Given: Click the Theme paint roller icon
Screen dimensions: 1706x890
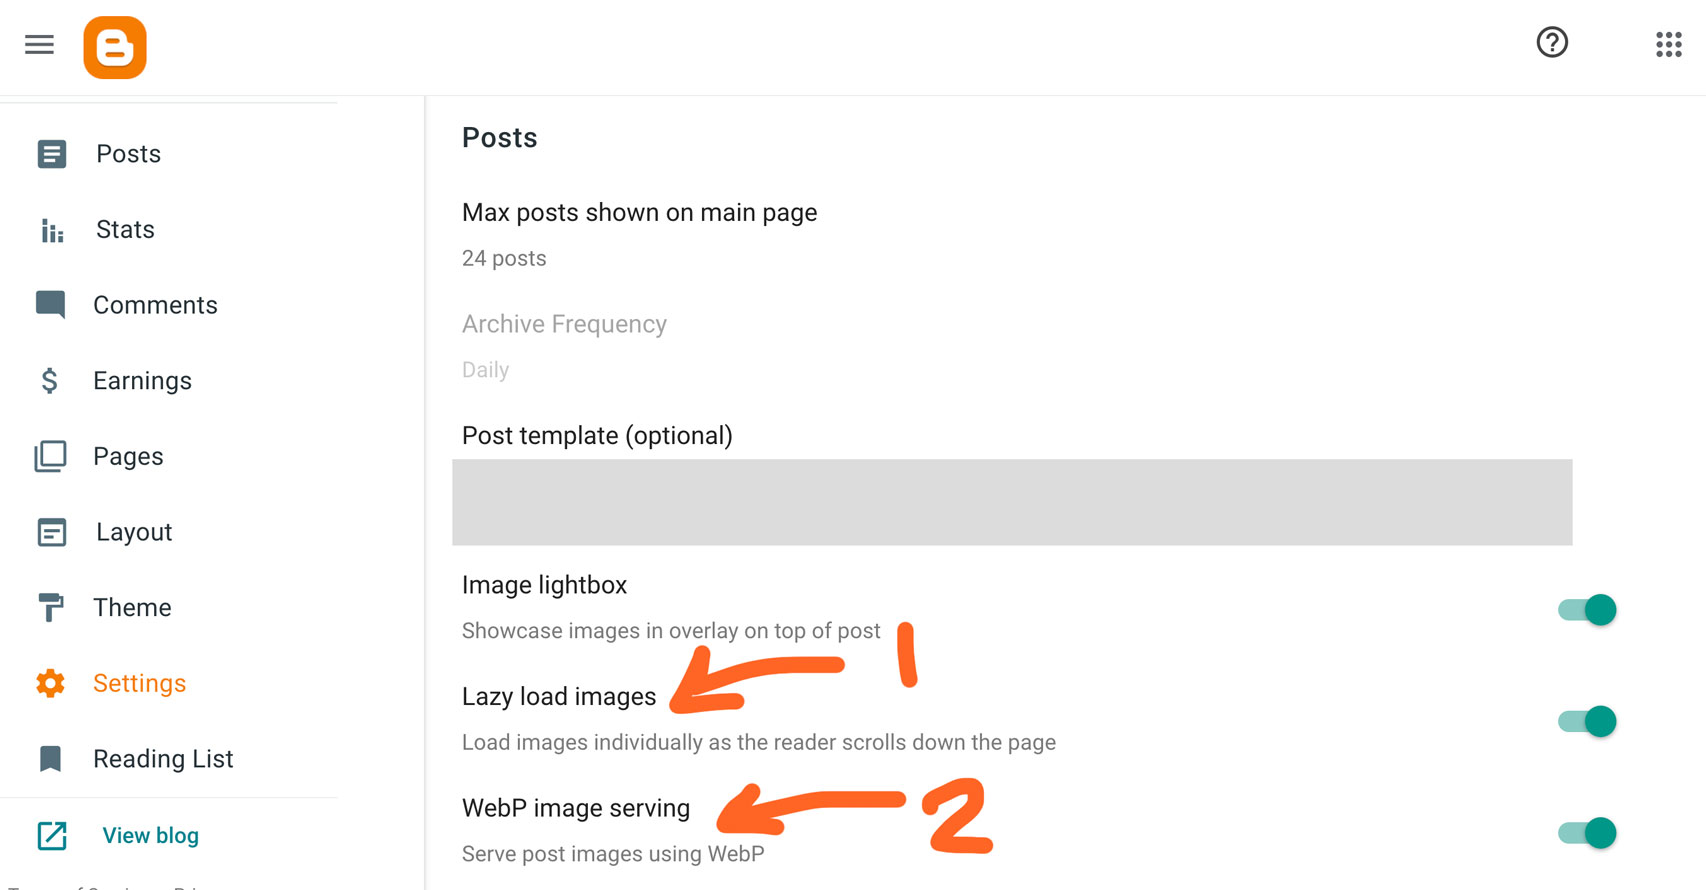Looking at the screenshot, I should 51,607.
